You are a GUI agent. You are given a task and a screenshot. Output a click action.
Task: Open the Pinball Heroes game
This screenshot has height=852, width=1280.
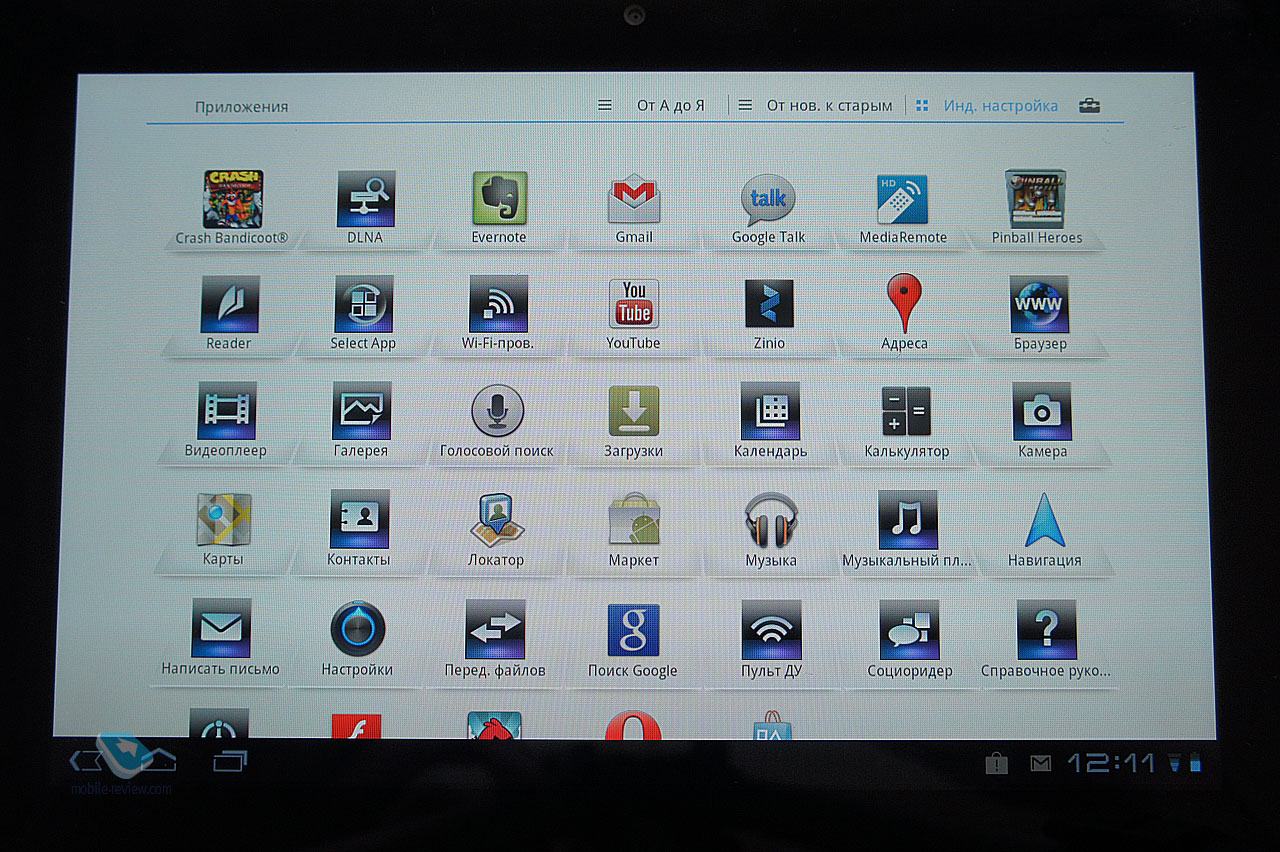pyautogui.click(x=1036, y=200)
